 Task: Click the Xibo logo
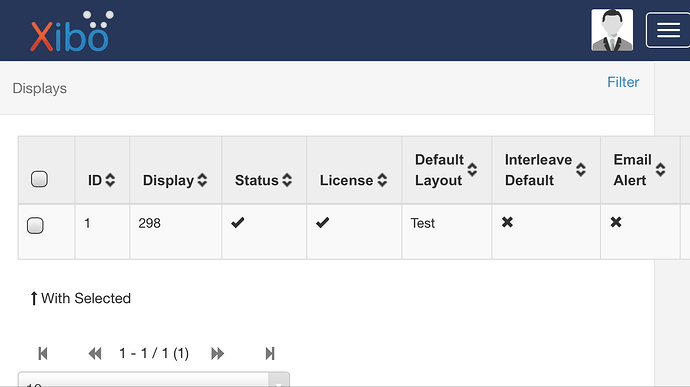(x=72, y=31)
